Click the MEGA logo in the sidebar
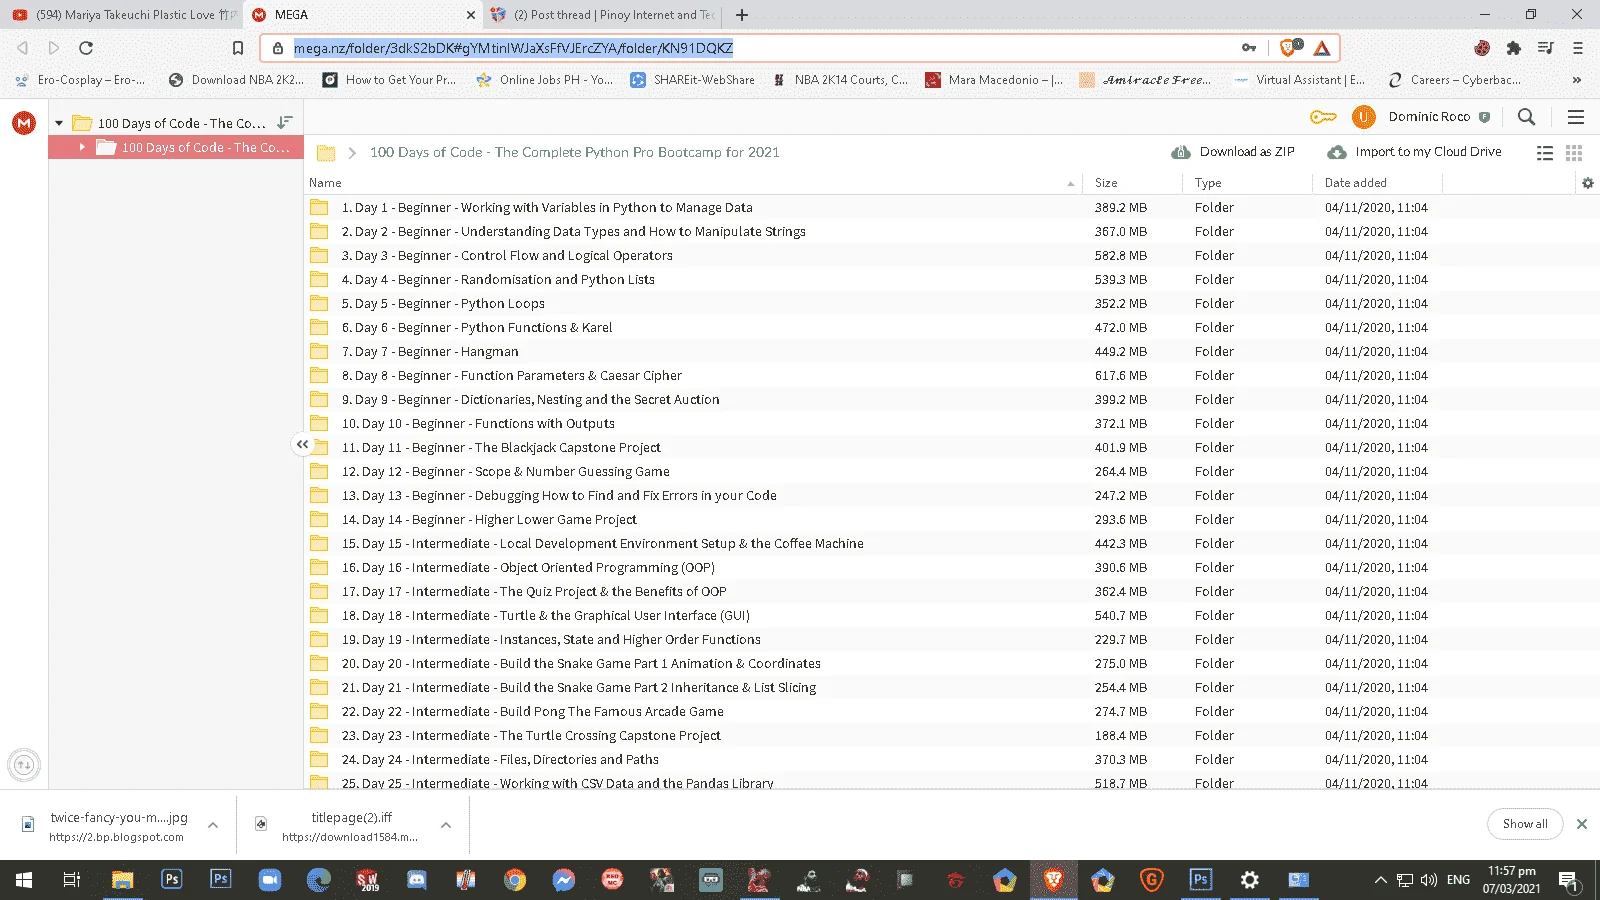Screen dimensions: 1600x900 tap(24, 123)
